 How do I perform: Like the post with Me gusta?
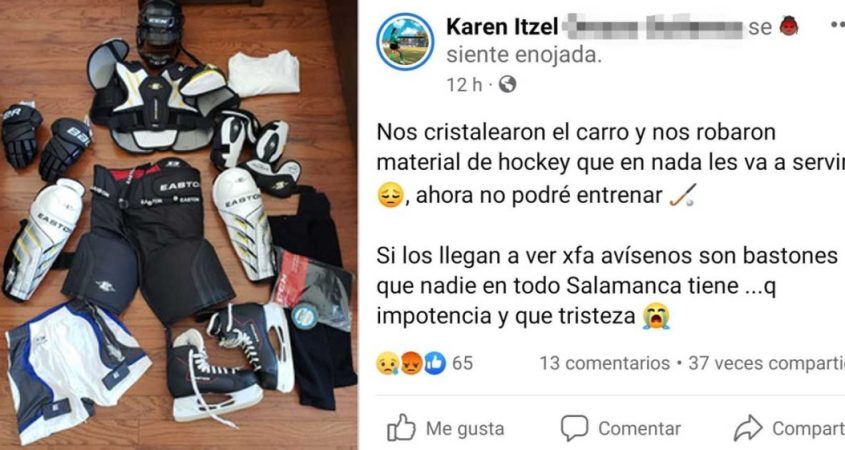tap(446, 428)
